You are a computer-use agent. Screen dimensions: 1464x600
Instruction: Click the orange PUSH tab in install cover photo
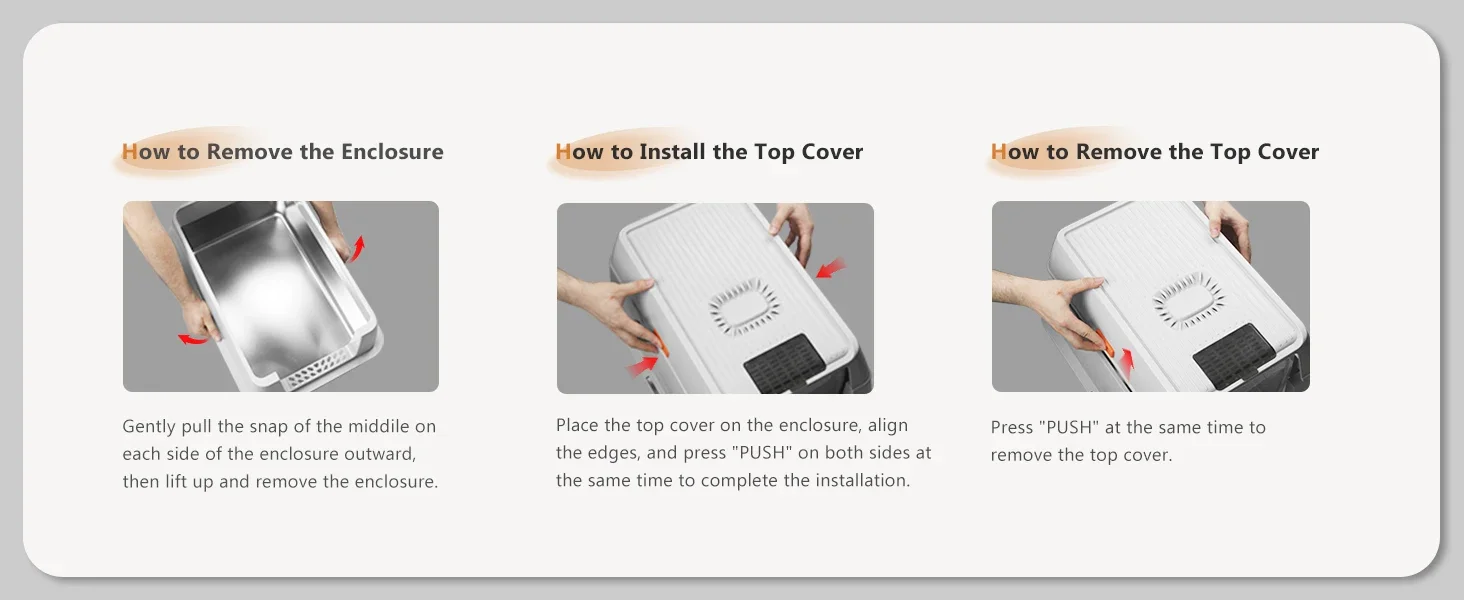point(661,342)
